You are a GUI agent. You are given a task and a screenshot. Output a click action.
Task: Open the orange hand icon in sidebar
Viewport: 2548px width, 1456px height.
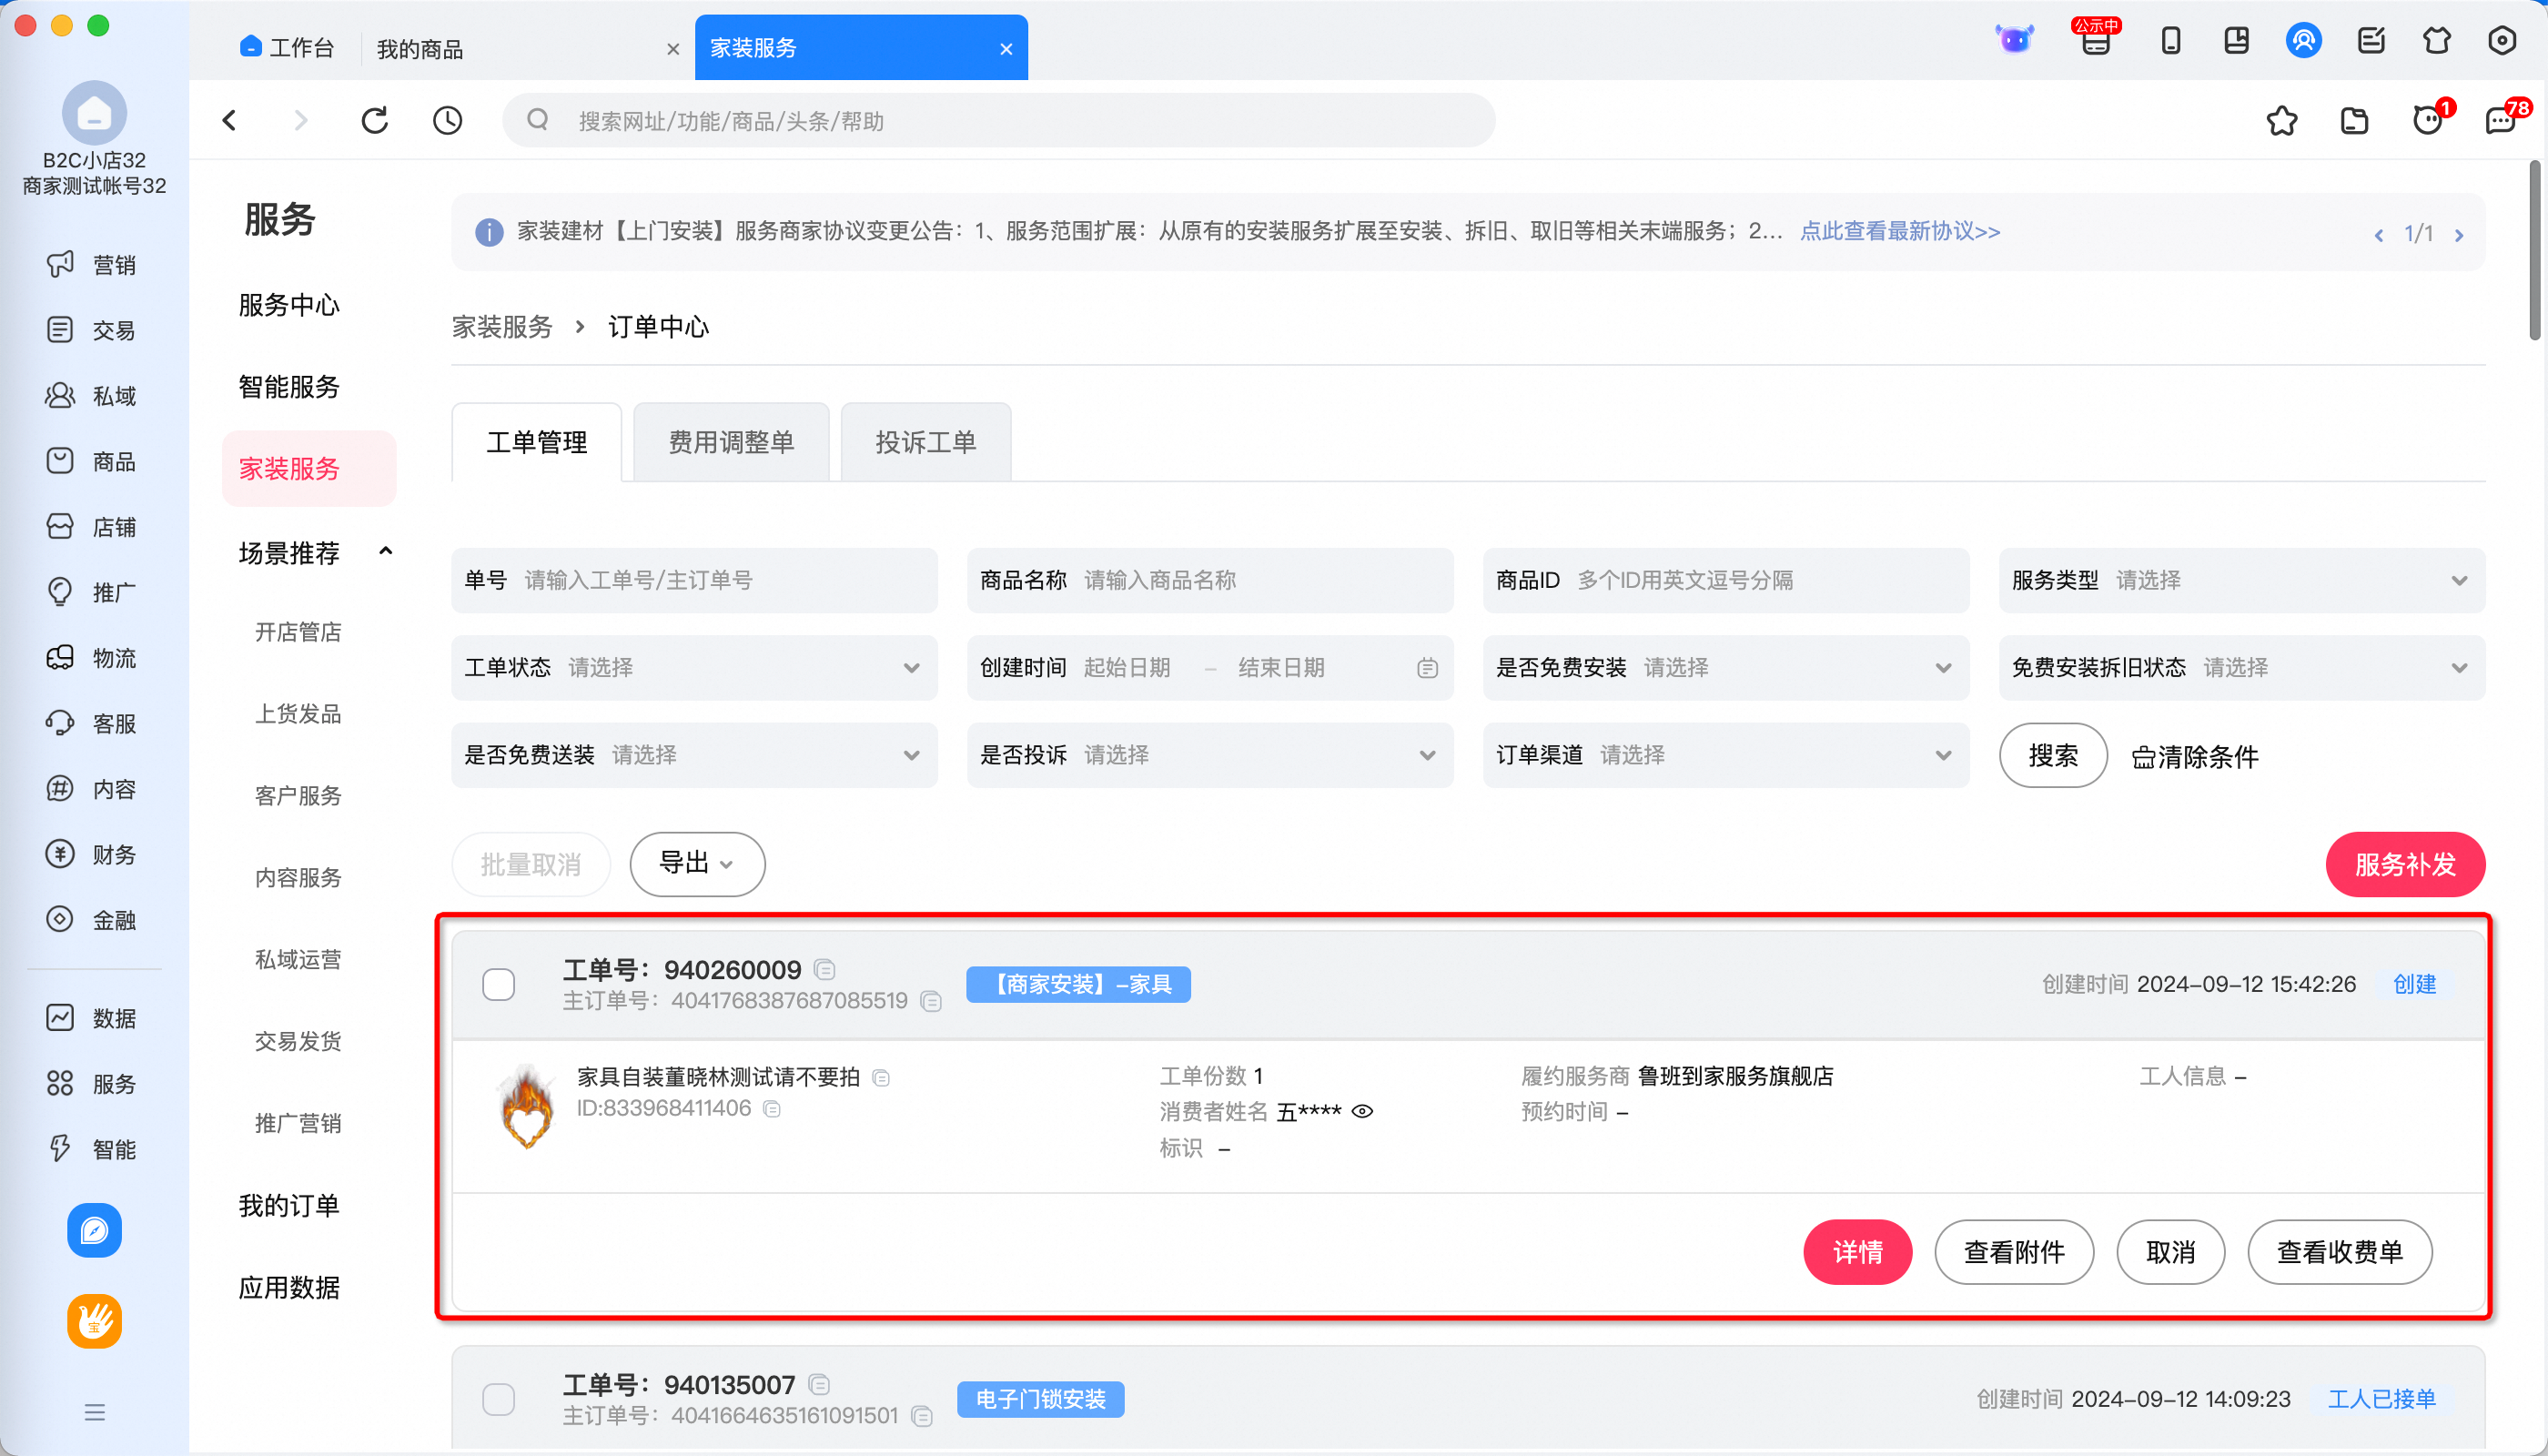click(x=94, y=1321)
